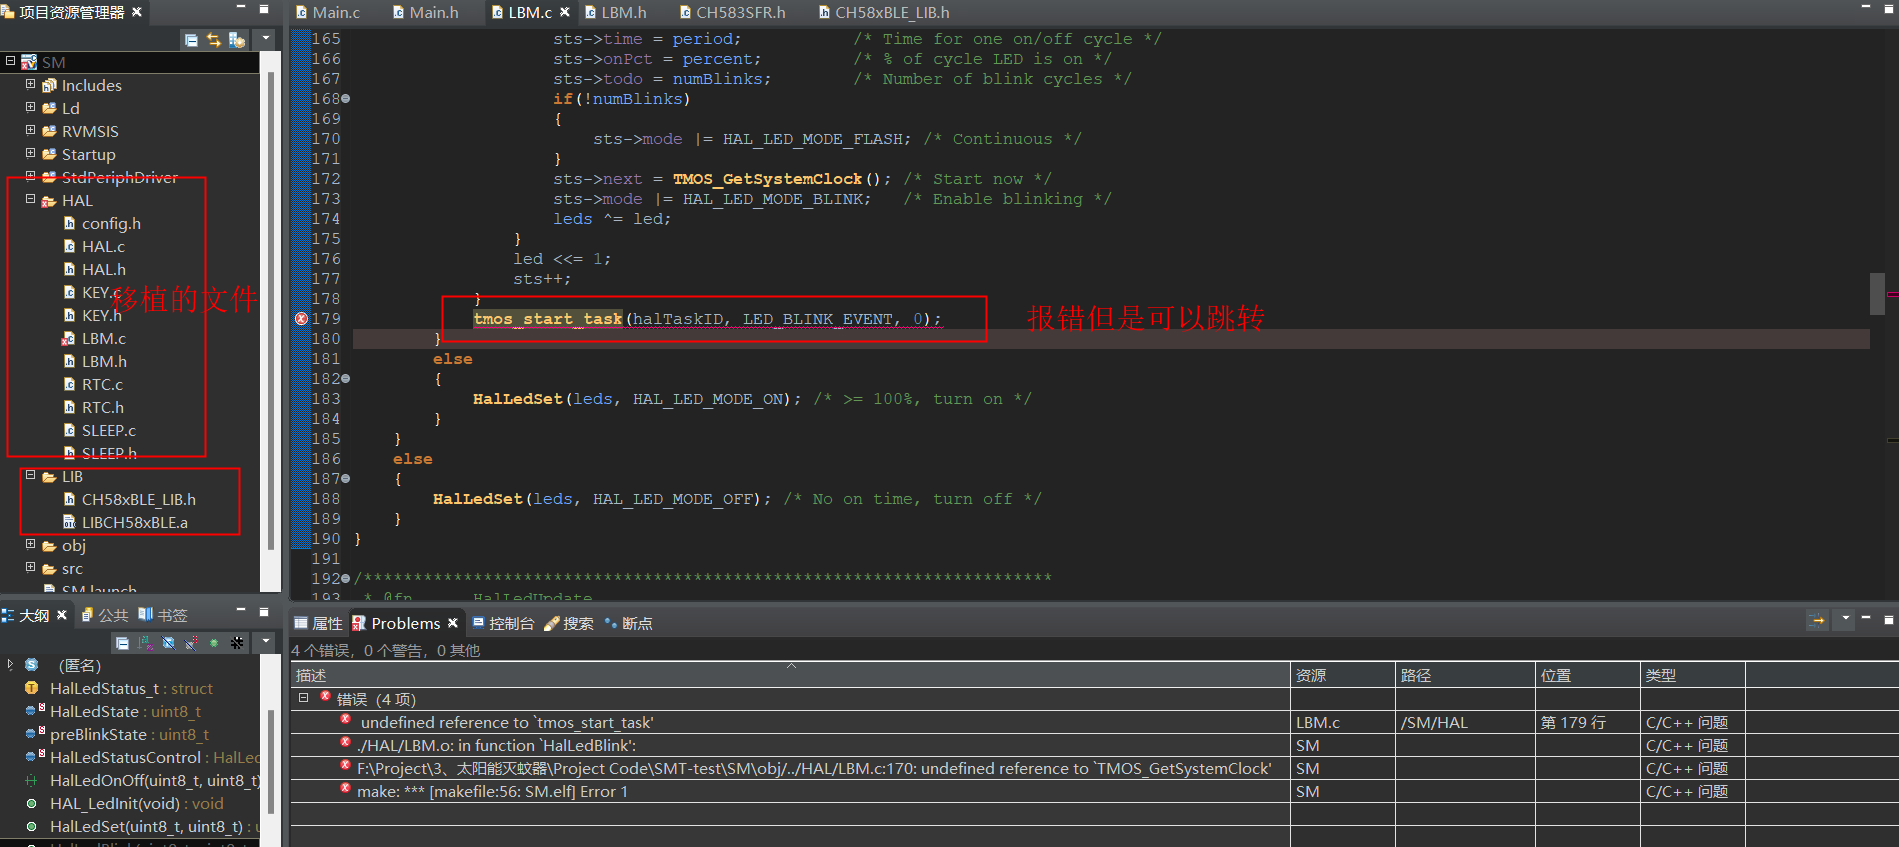Expand the obj folder
The width and height of the screenshot is (1899, 847).
[x=30, y=544]
